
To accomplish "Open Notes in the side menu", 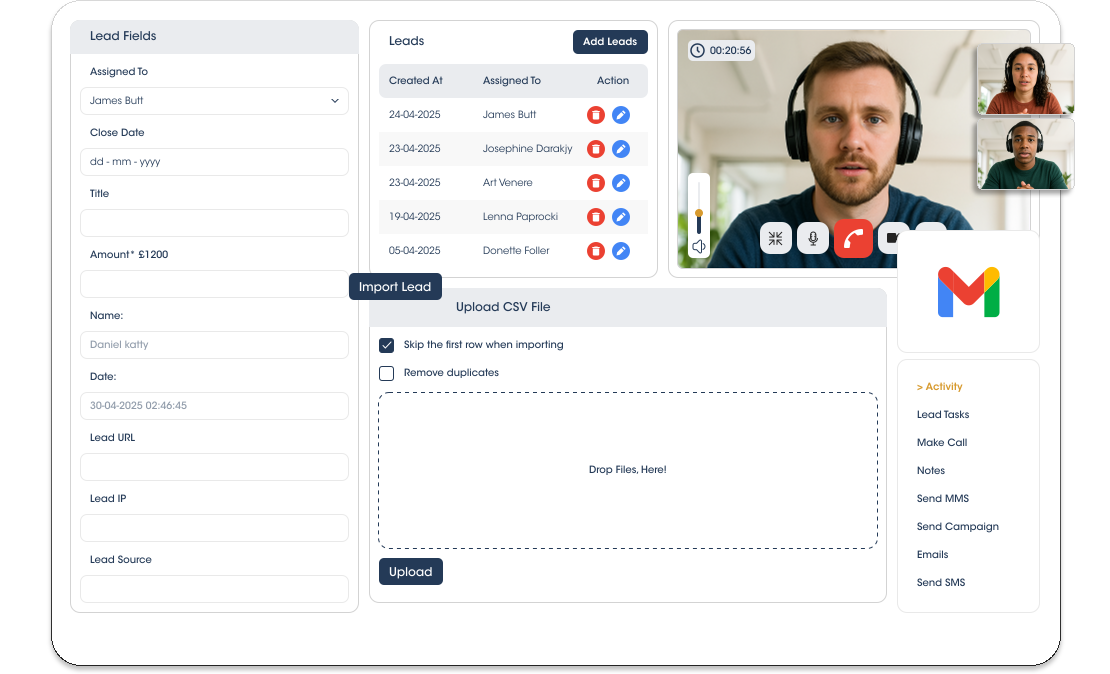I will (931, 471).
